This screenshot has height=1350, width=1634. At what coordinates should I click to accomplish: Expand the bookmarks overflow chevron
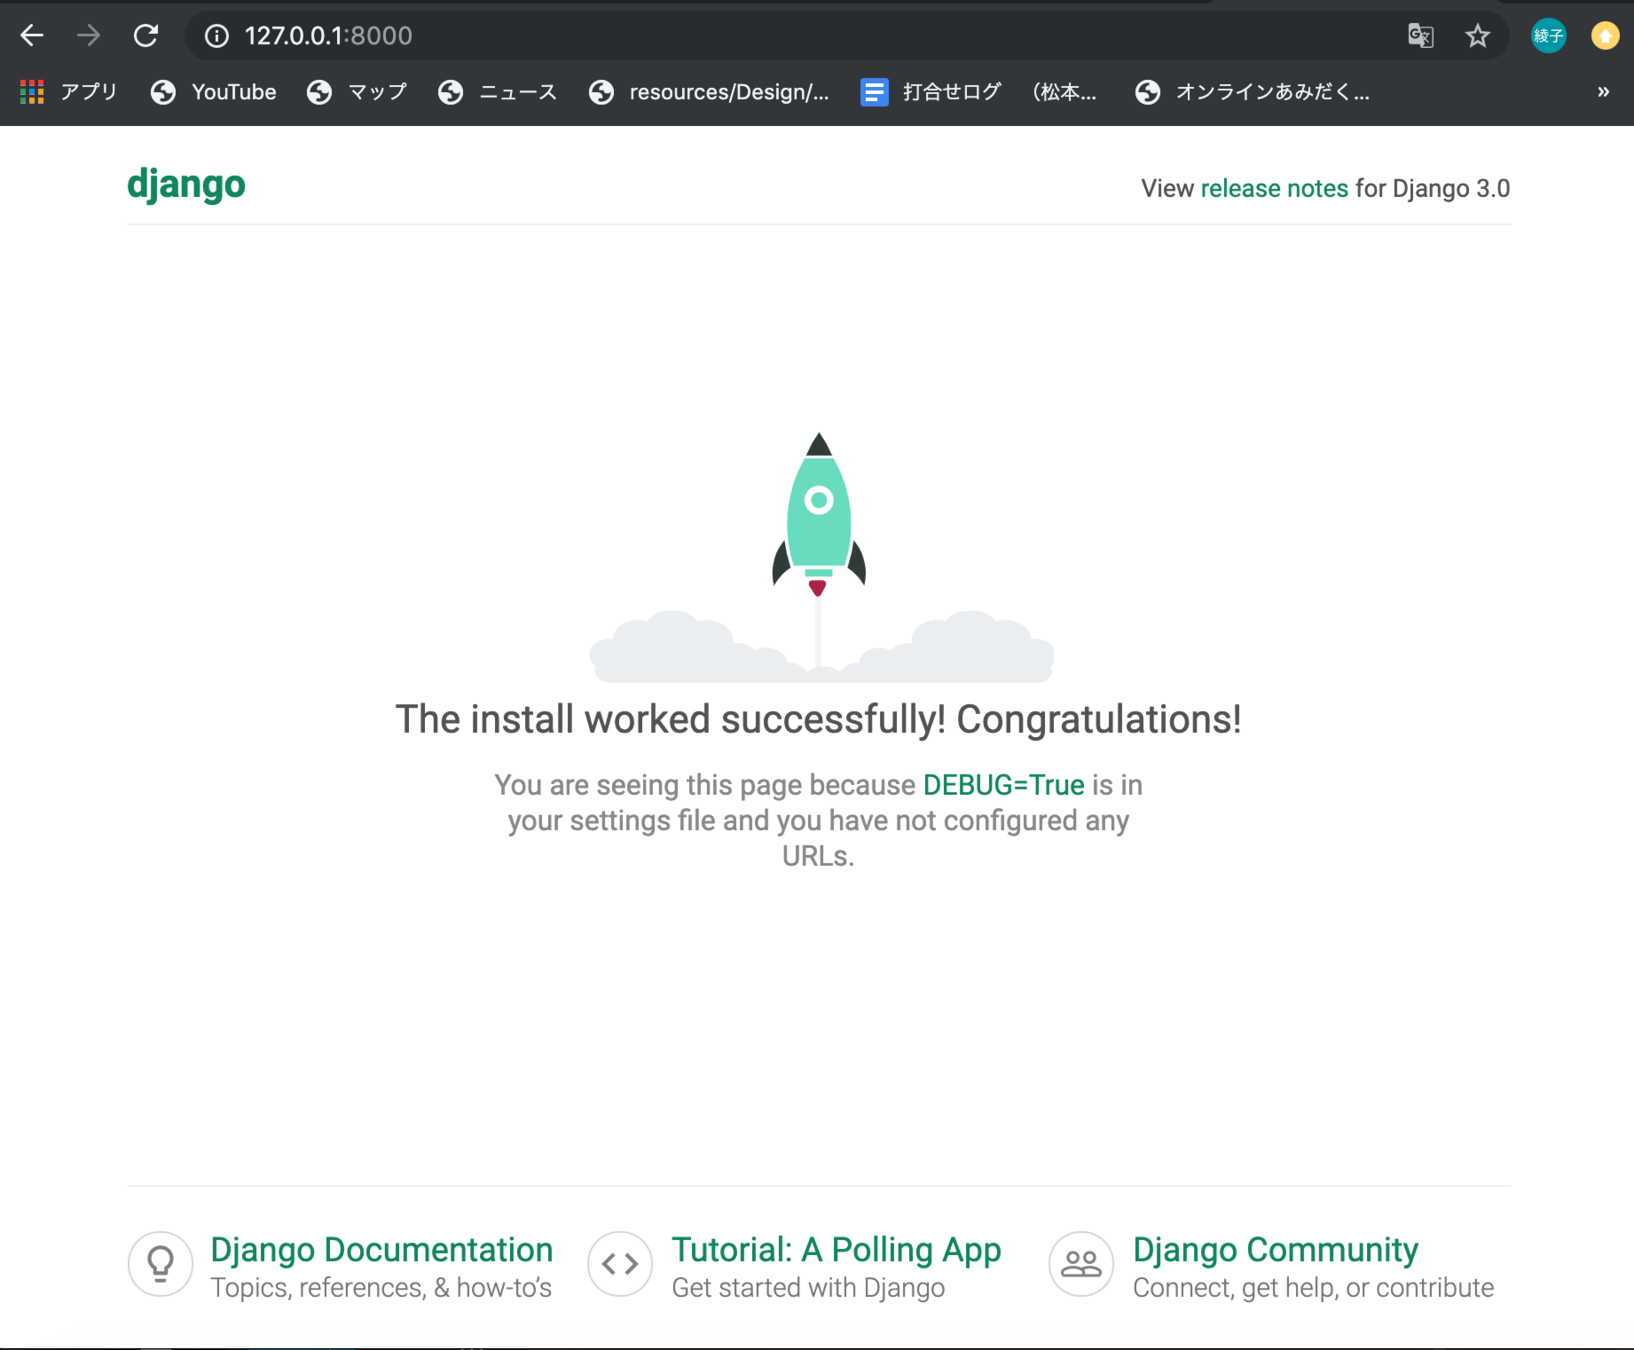point(1603,92)
